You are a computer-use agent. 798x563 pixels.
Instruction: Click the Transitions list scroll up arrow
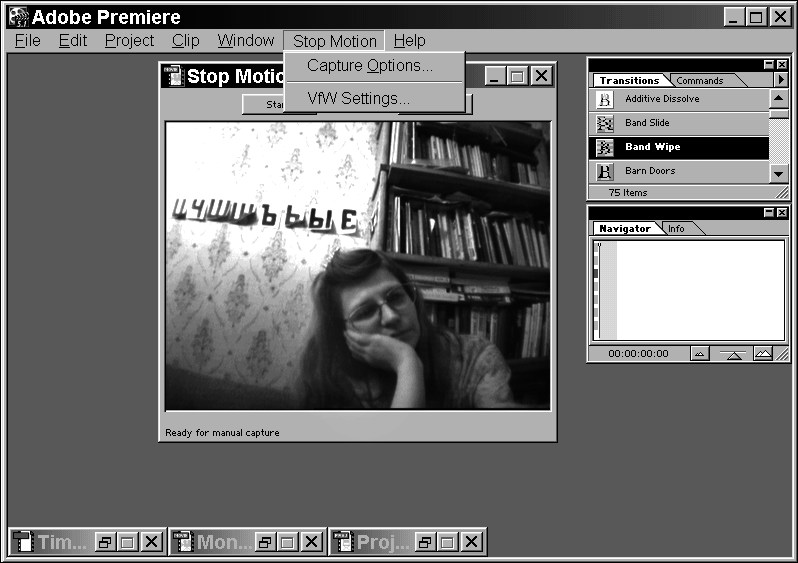[779, 98]
